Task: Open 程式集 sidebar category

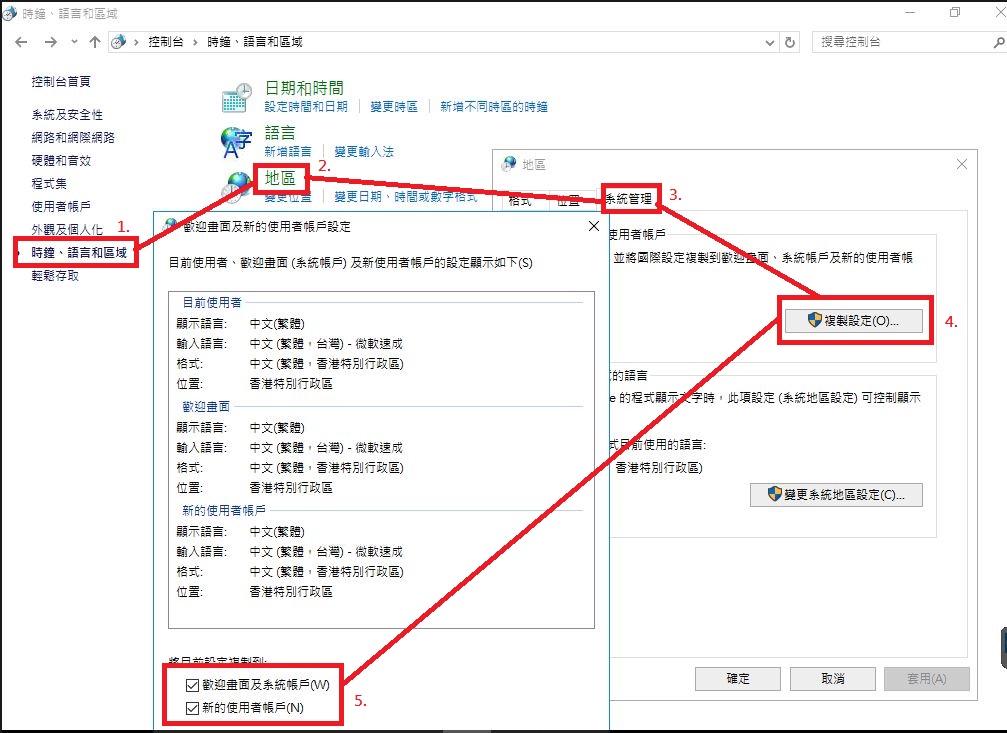Action: click(49, 184)
